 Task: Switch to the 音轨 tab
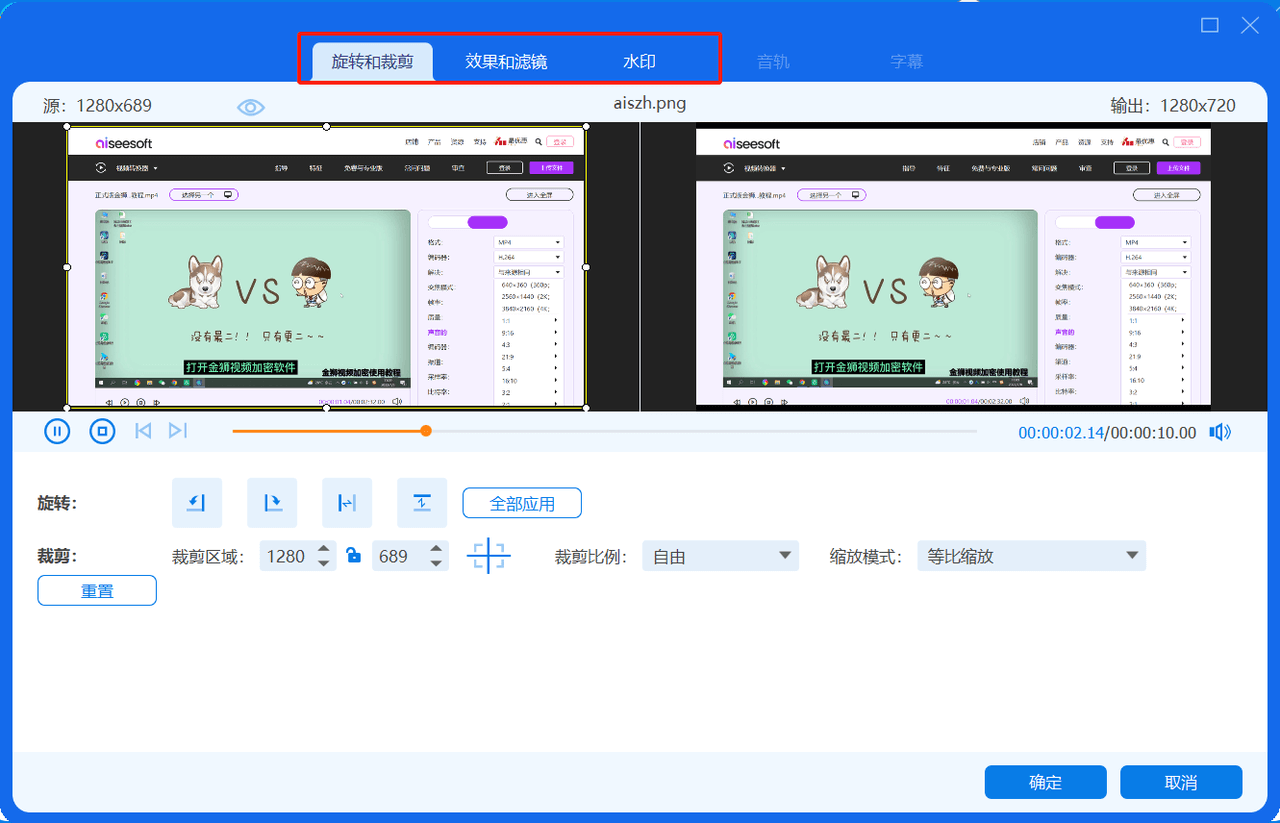tap(773, 61)
